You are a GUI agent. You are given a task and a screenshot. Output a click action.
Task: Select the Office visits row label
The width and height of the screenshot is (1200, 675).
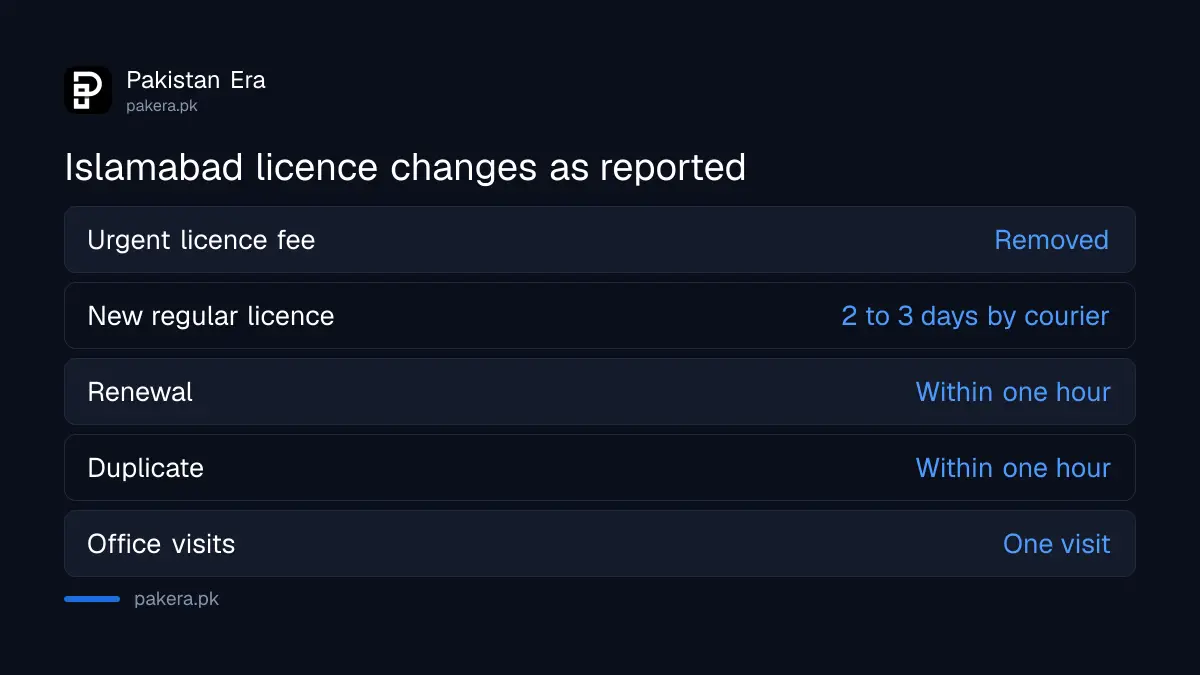[x=161, y=544]
